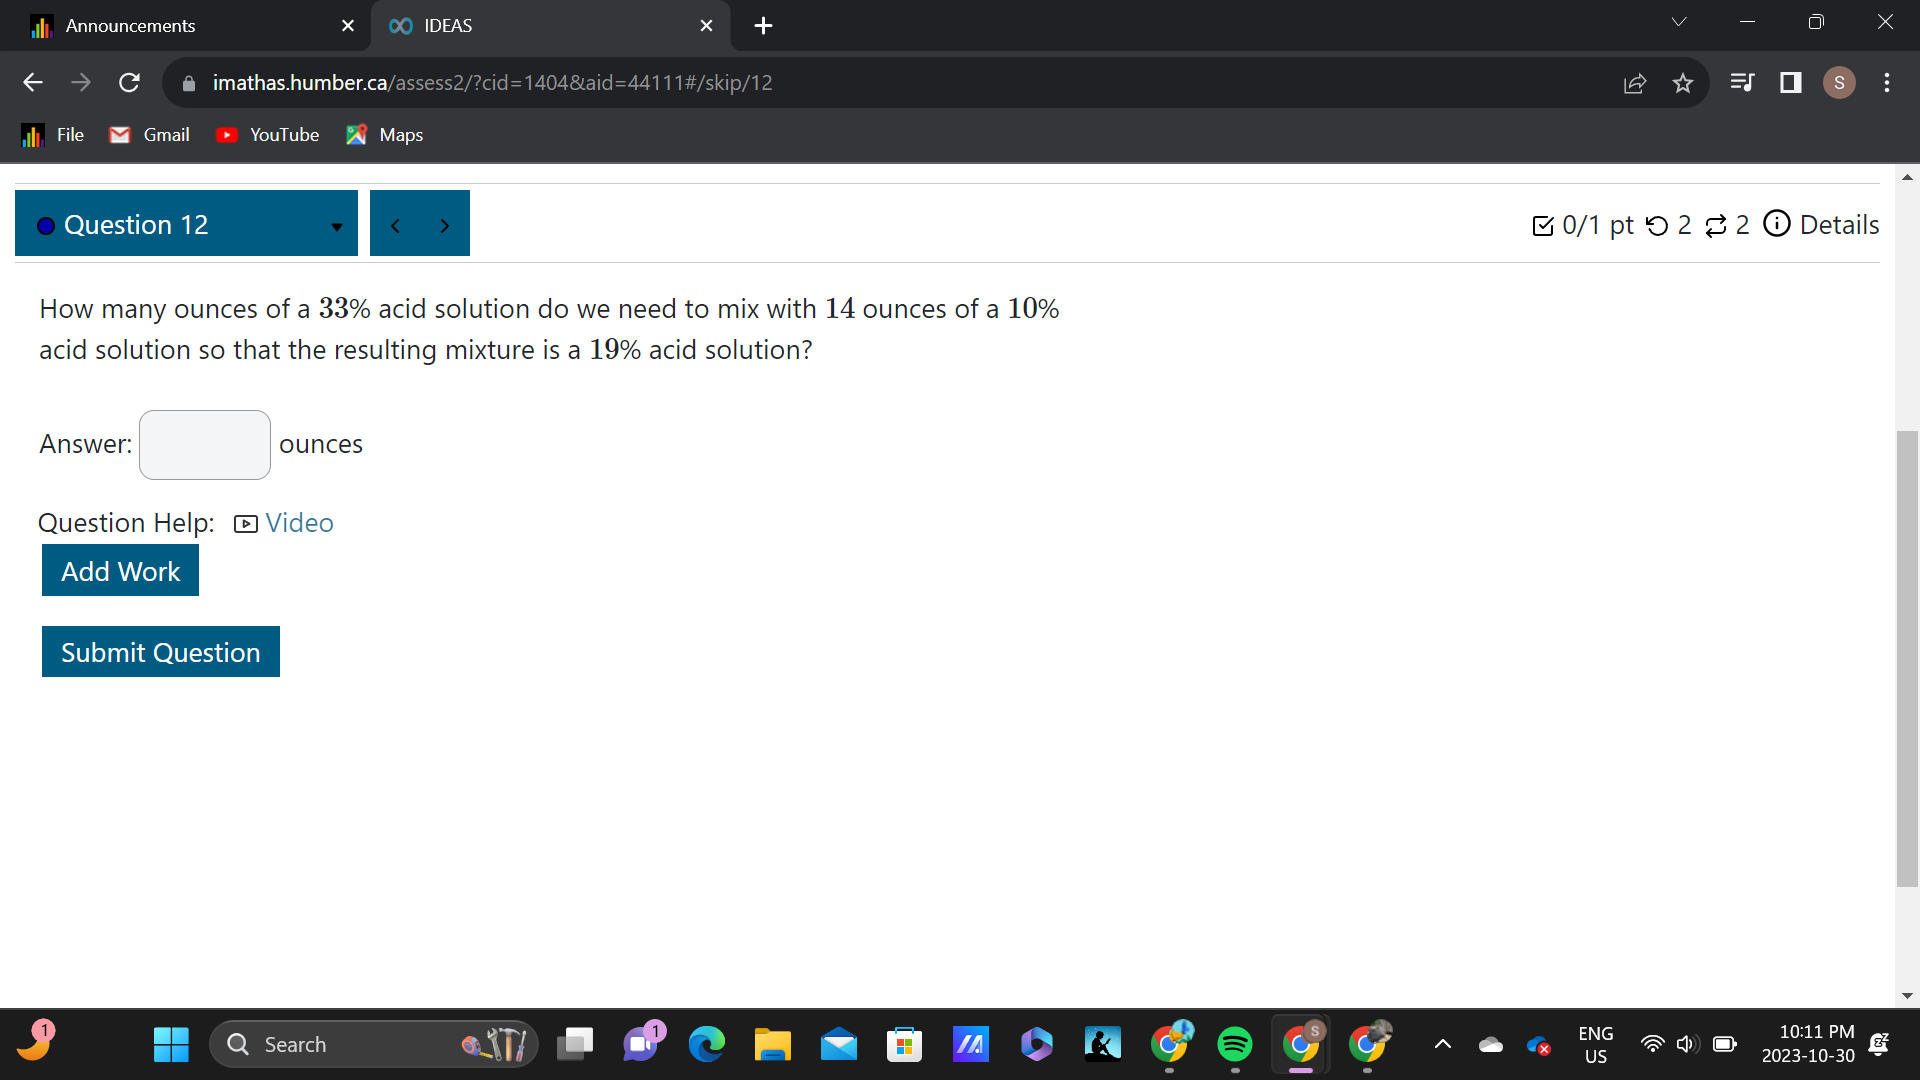1920x1080 pixels.
Task: Open the tab search chevron dropdown
Action: 1679,22
